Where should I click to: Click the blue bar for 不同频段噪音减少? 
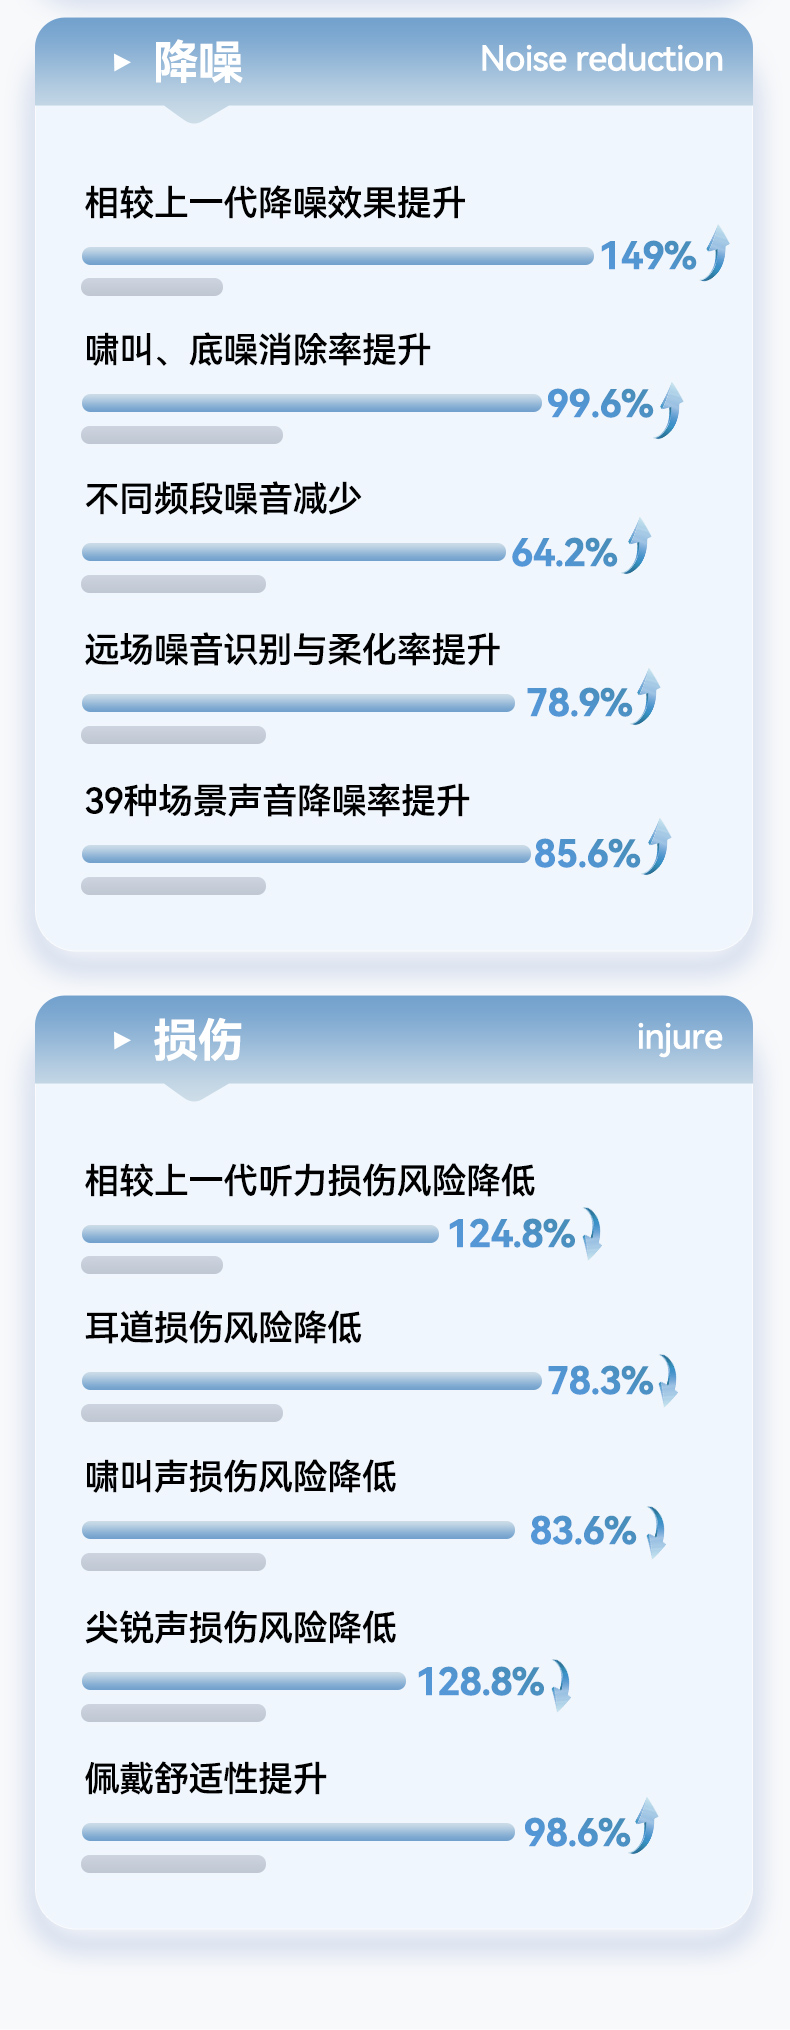293,552
